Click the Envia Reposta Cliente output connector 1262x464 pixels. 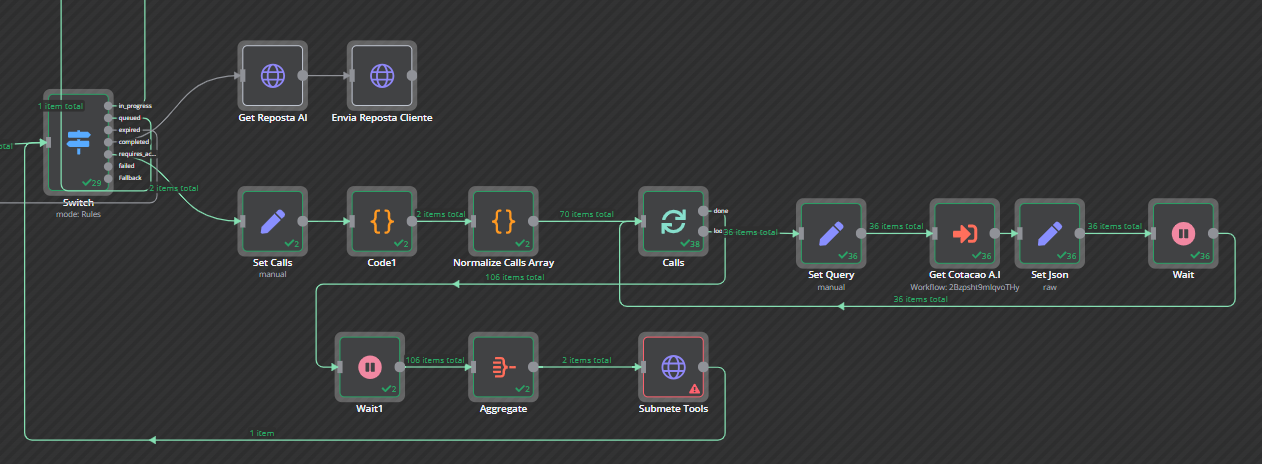412,75
